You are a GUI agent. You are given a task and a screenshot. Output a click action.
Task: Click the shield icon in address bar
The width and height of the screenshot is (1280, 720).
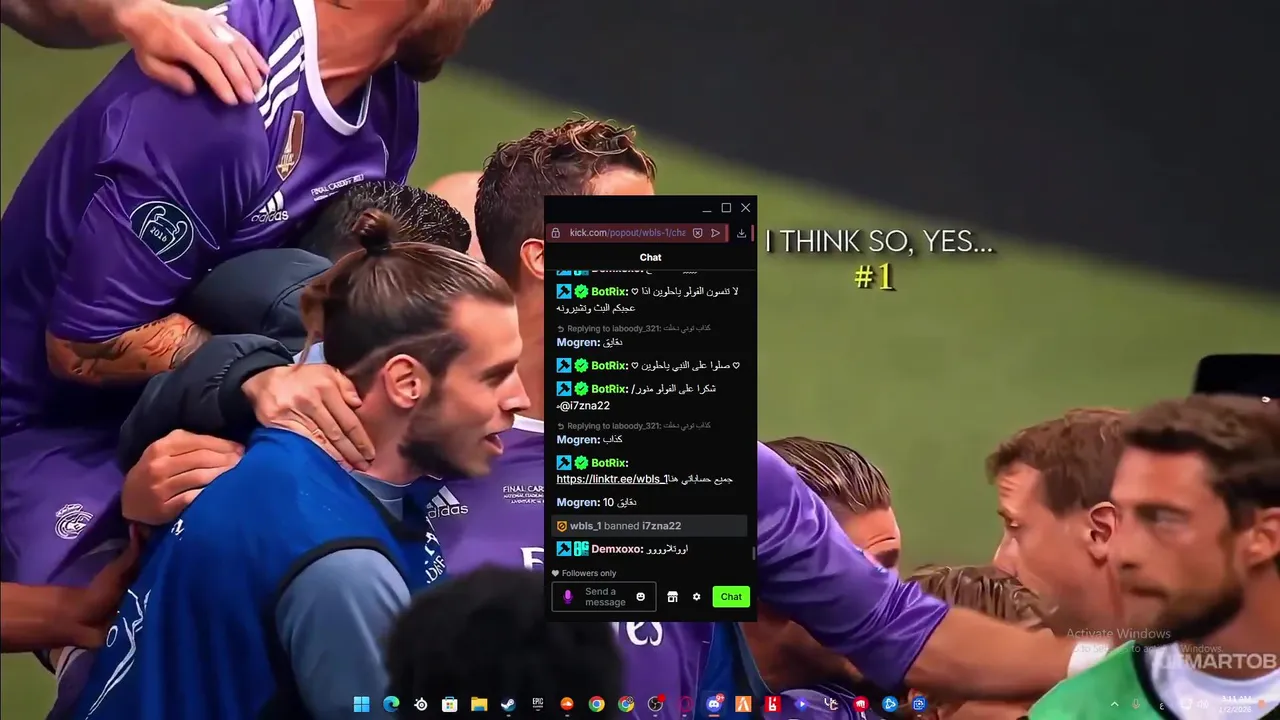pyautogui.click(x=697, y=233)
